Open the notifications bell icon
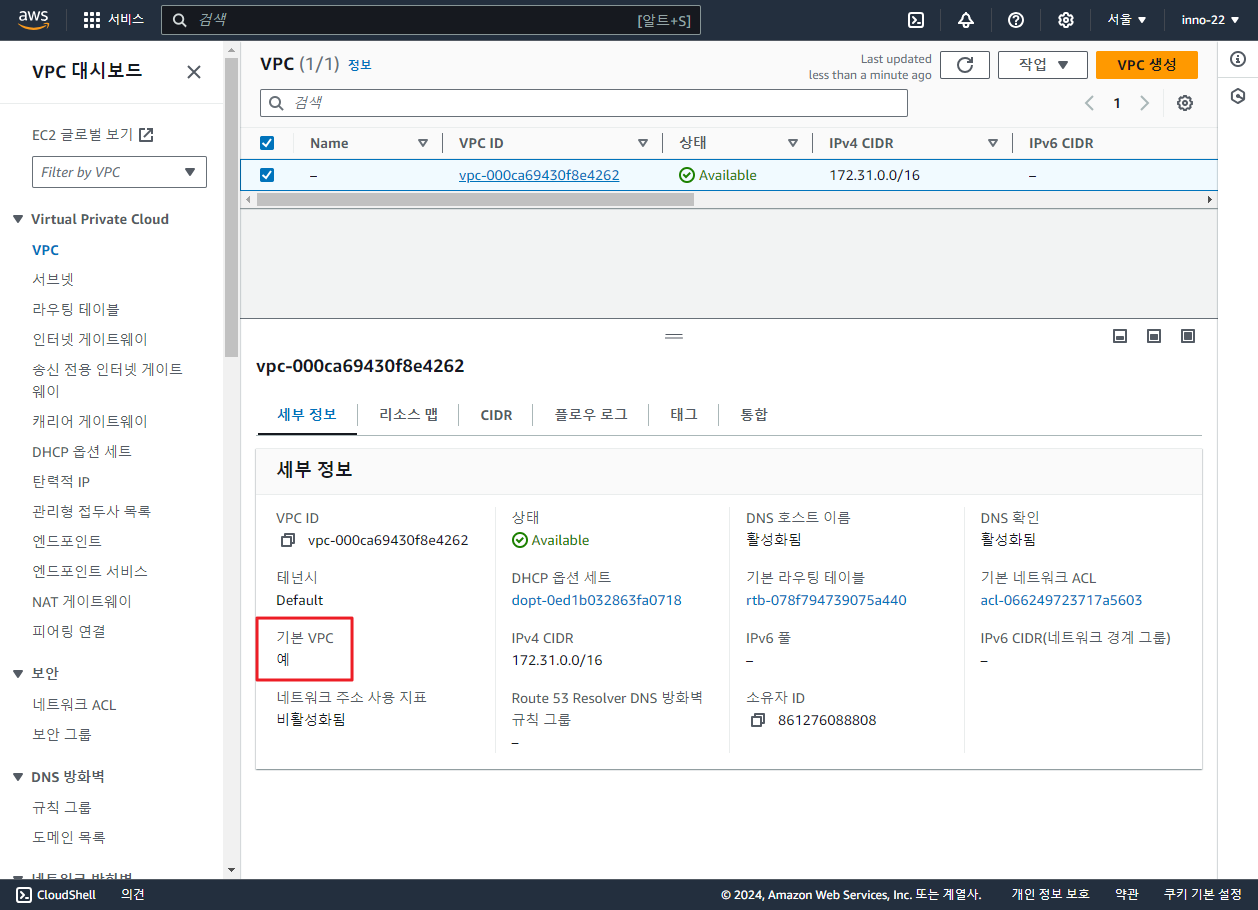 pyautogui.click(x=966, y=20)
